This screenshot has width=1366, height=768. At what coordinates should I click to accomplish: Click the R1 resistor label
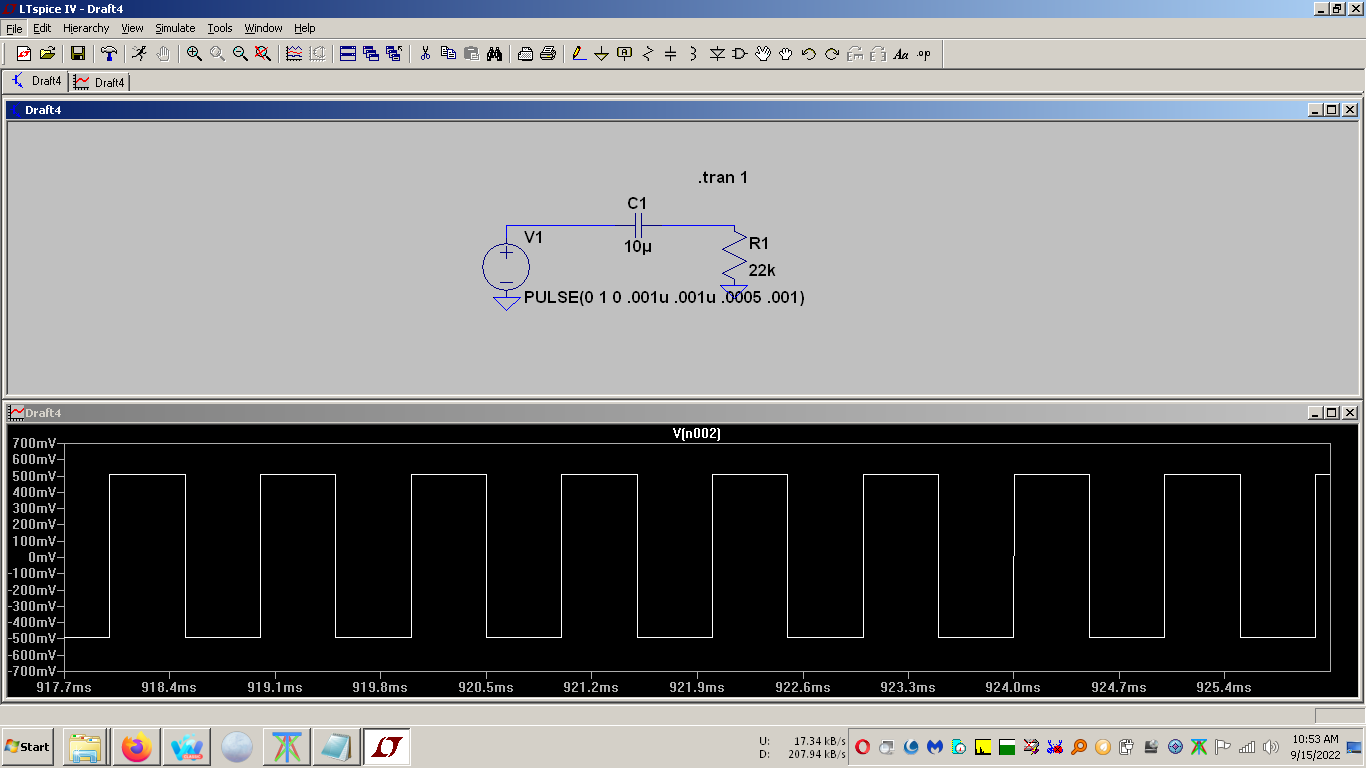pyautogui.click(x=759, y=244)
